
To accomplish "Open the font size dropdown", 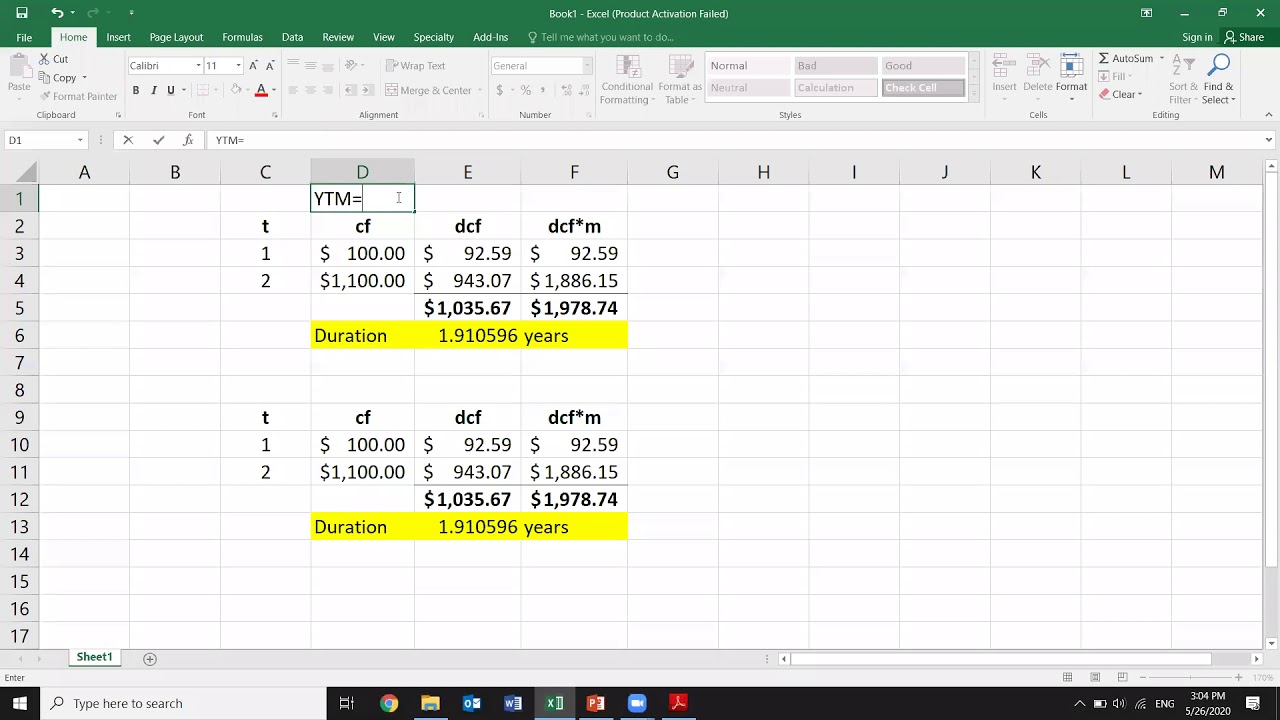I will tap(238, 66).
